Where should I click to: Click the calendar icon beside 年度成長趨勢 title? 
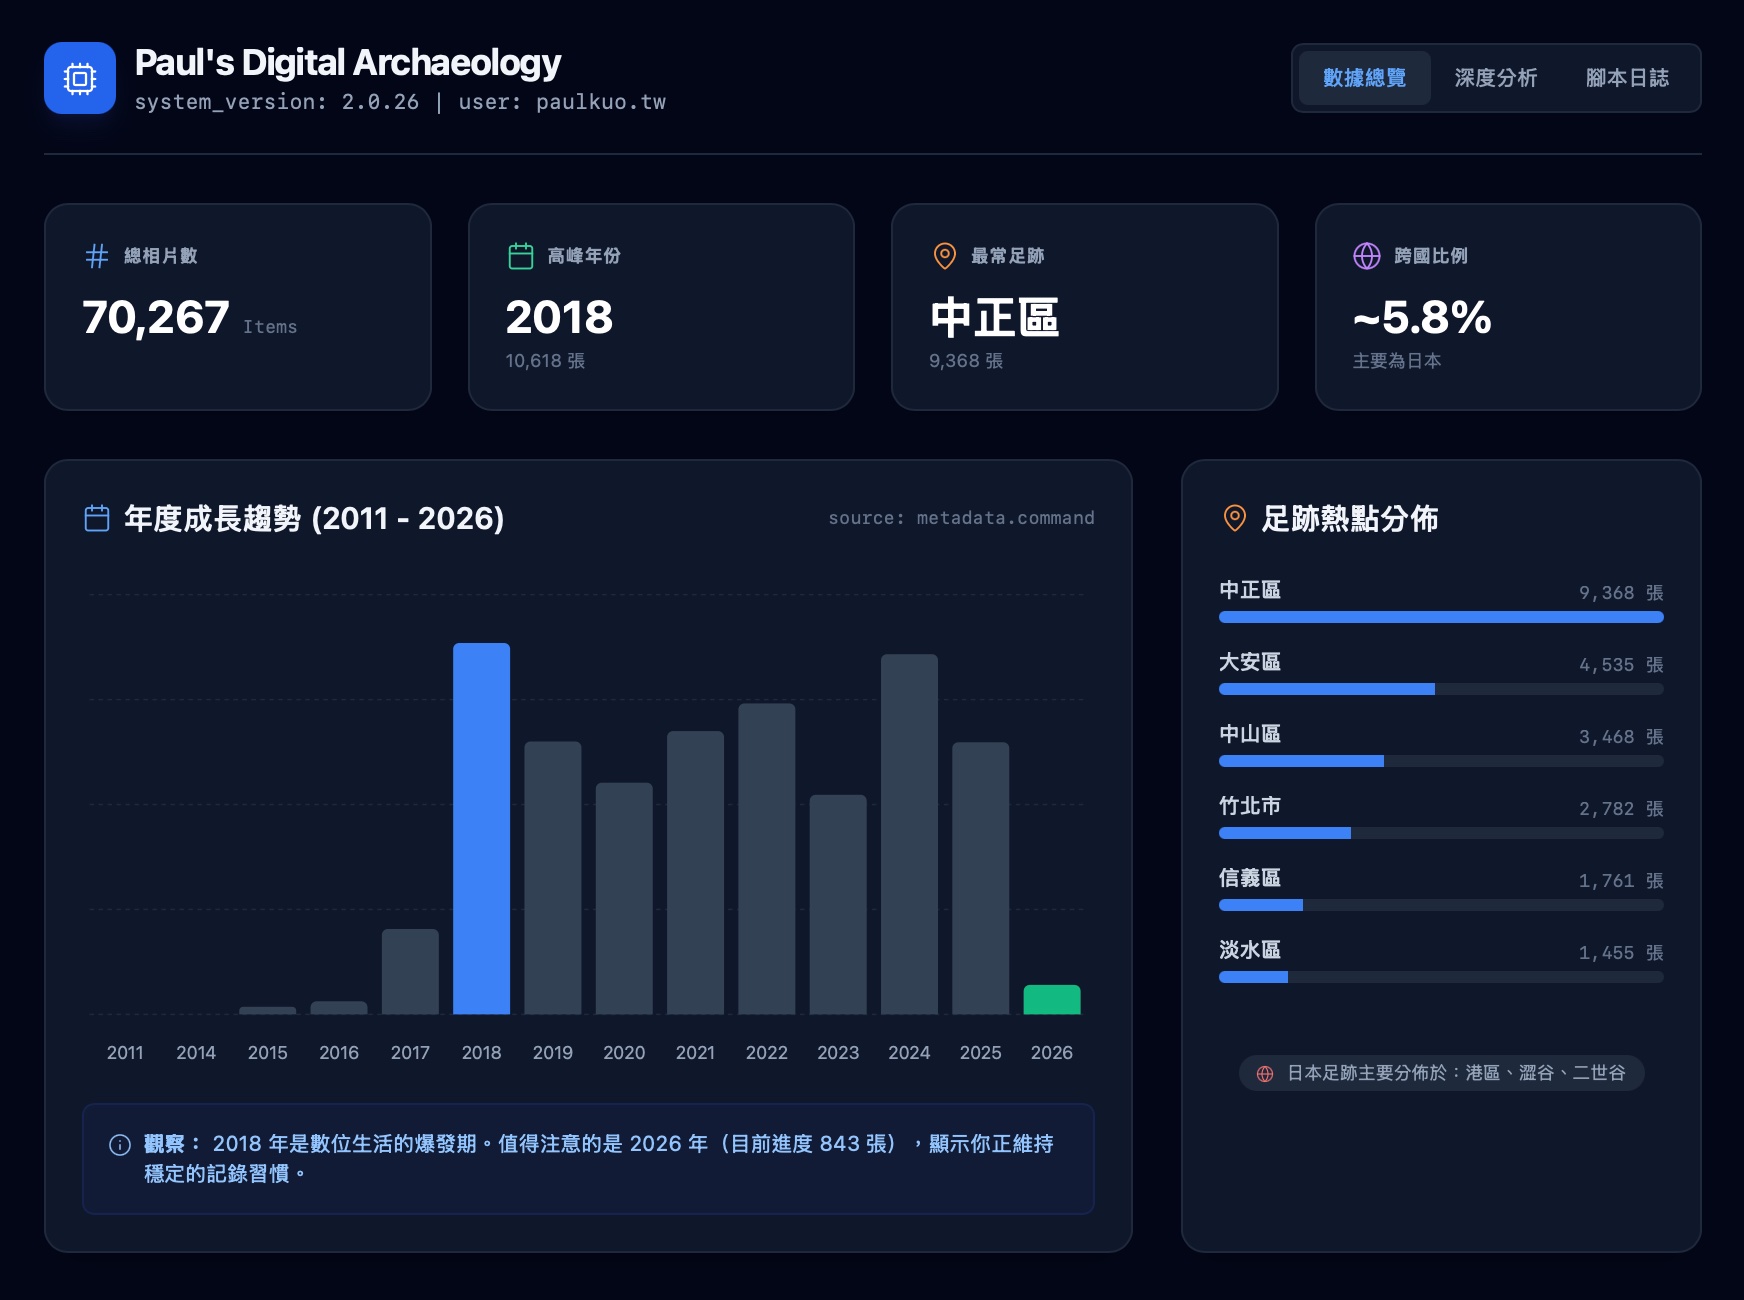point(96,519)
